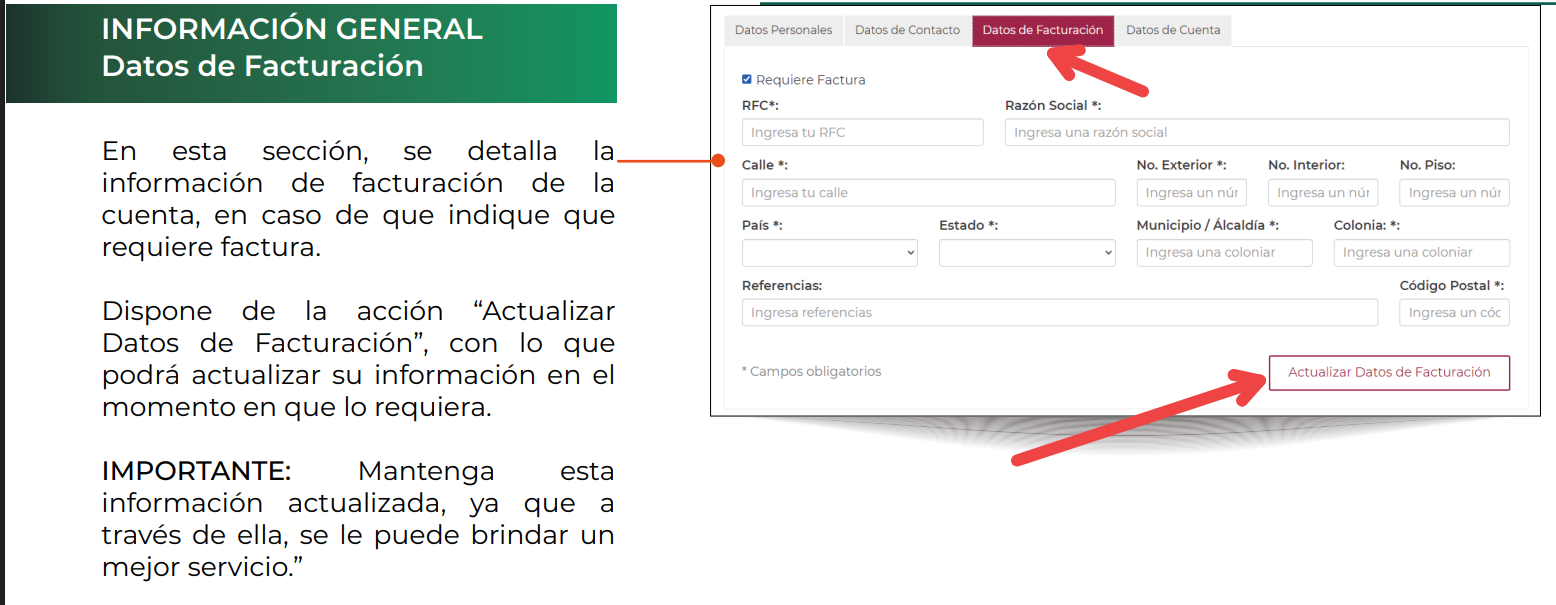Focus the RFC input field
This screenshot has width=1556, height=605.
863,132
